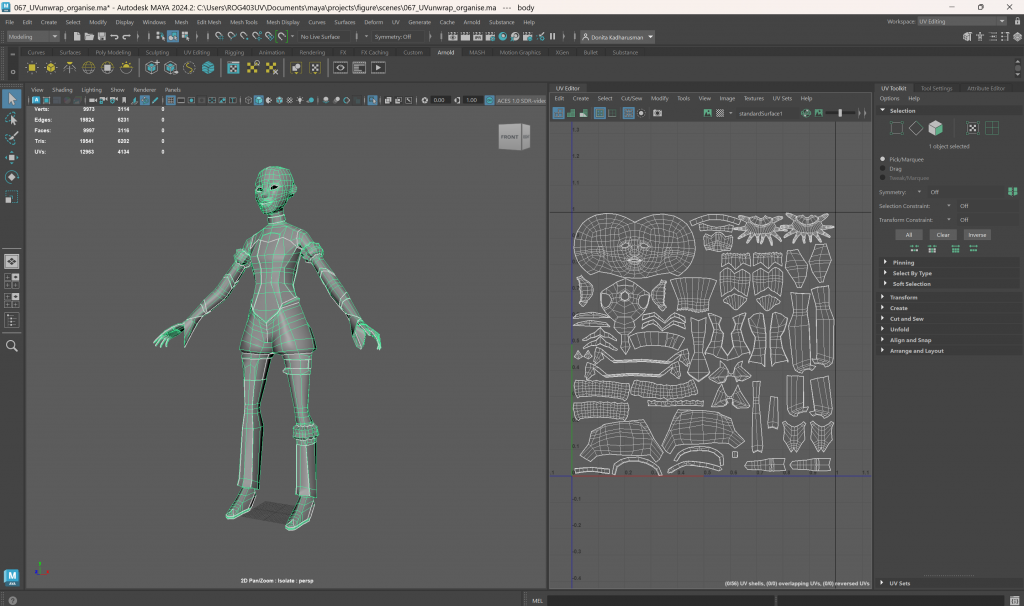Click the teal Arnold Volume cube shelf icon
Viewport: 1024px width, 606px height.
tap(208, 68)
